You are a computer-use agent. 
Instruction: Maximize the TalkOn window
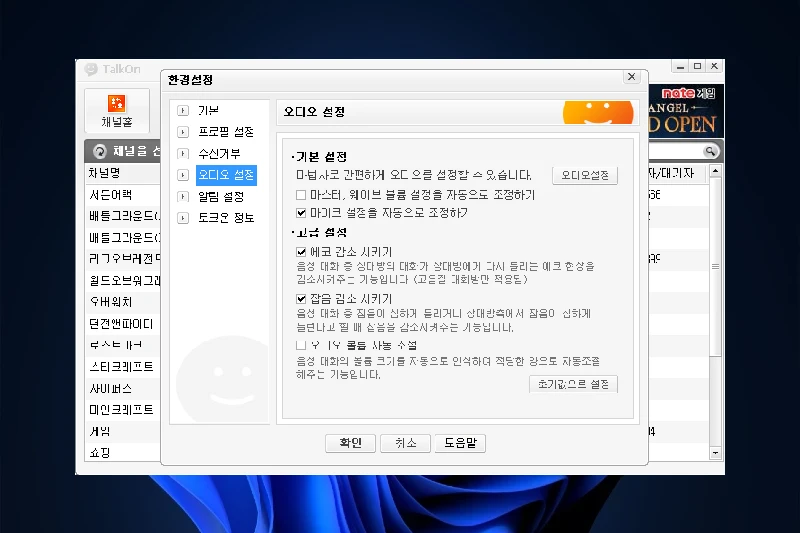(x=697, y=66)
